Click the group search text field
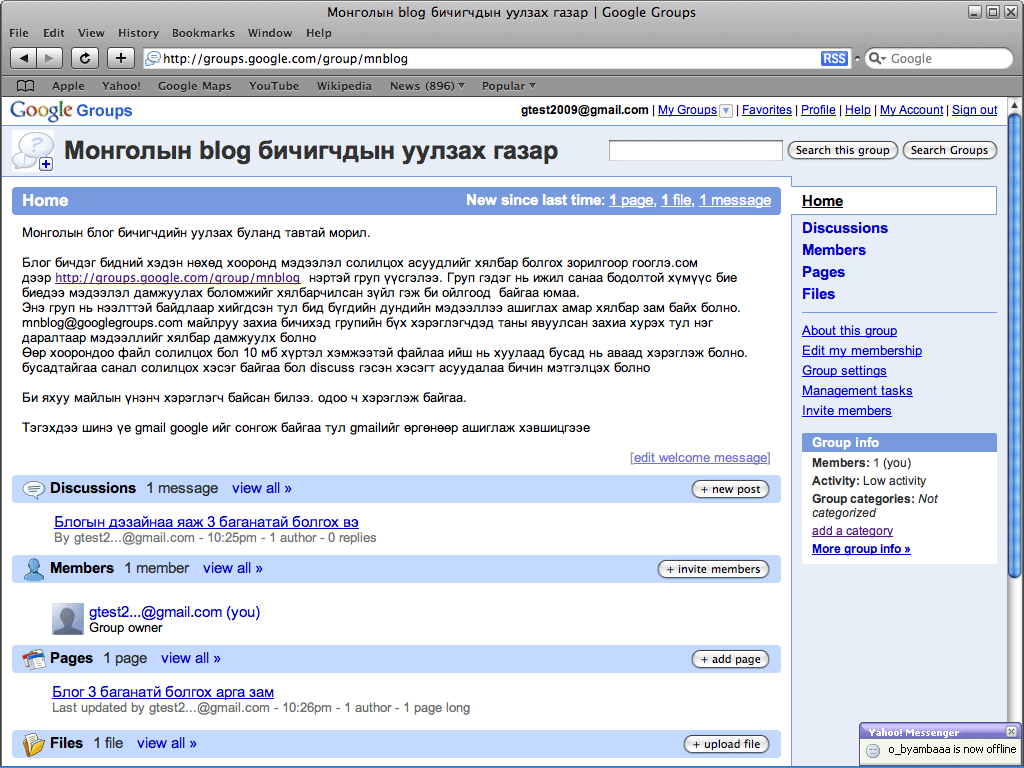The height and width of the screenshot is (768, 1024). click(696, 150)
